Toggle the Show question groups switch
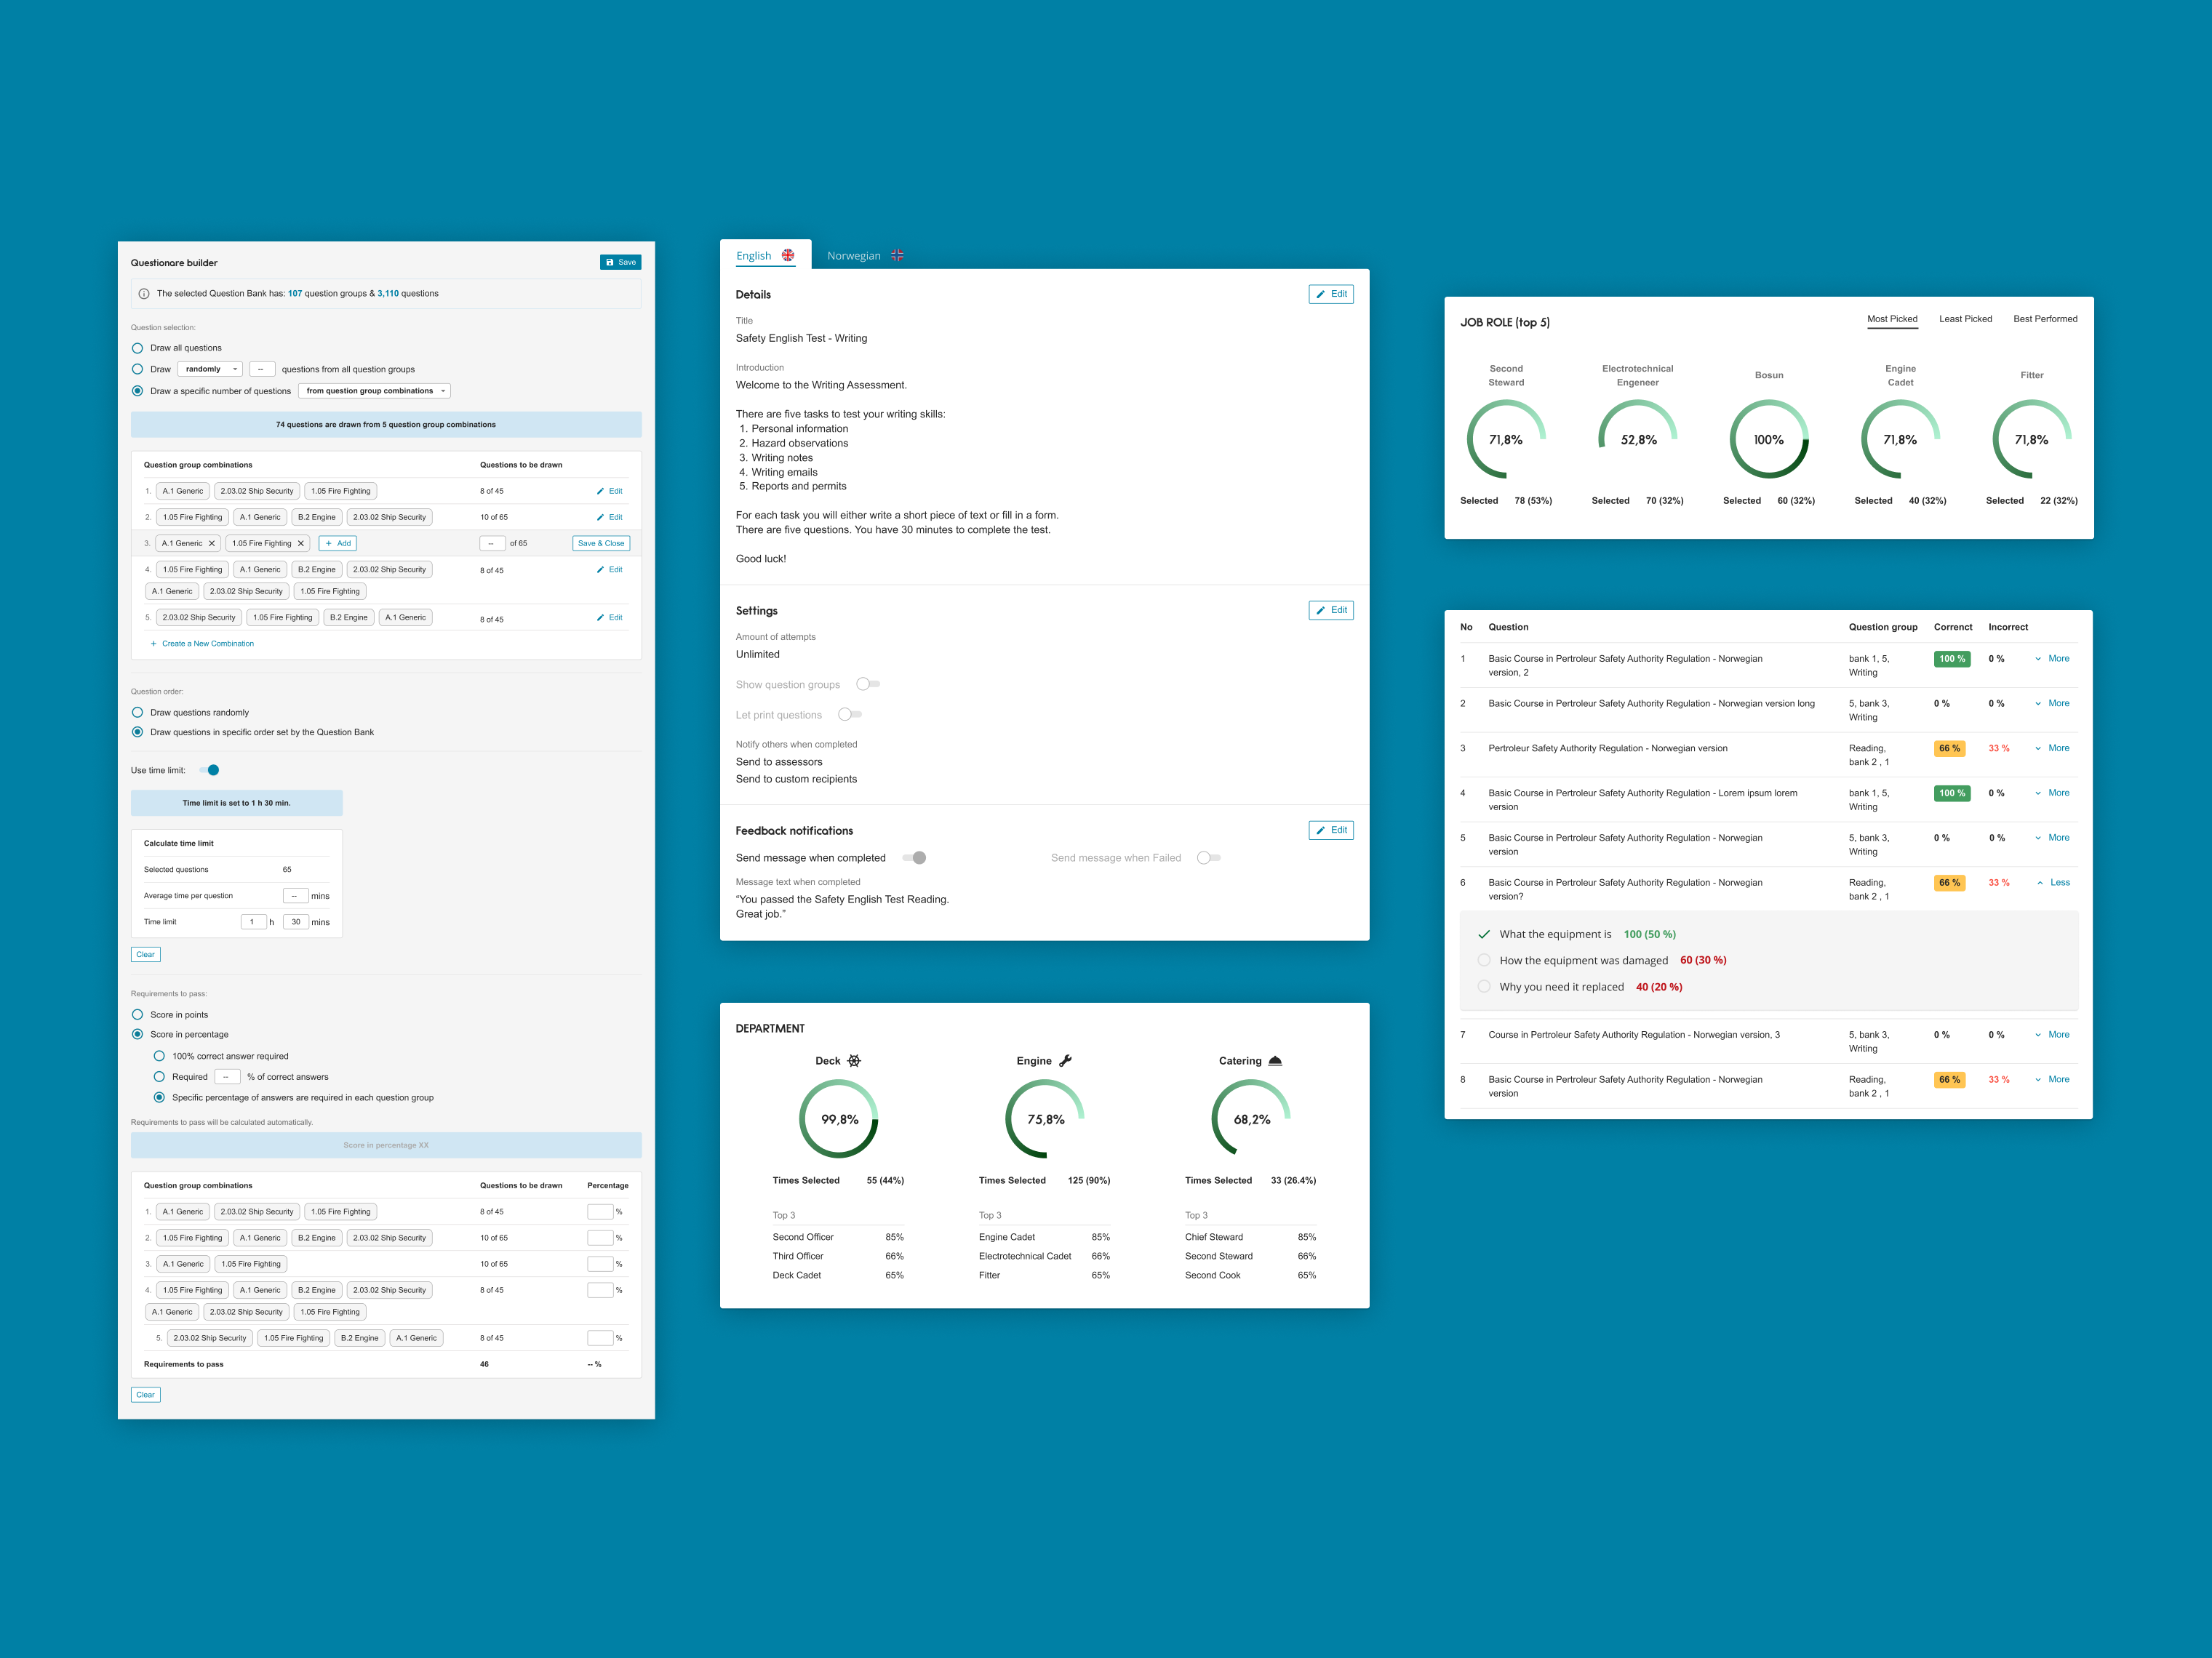The width and height of the screenshot is (2212, 1658). [867, 684]
